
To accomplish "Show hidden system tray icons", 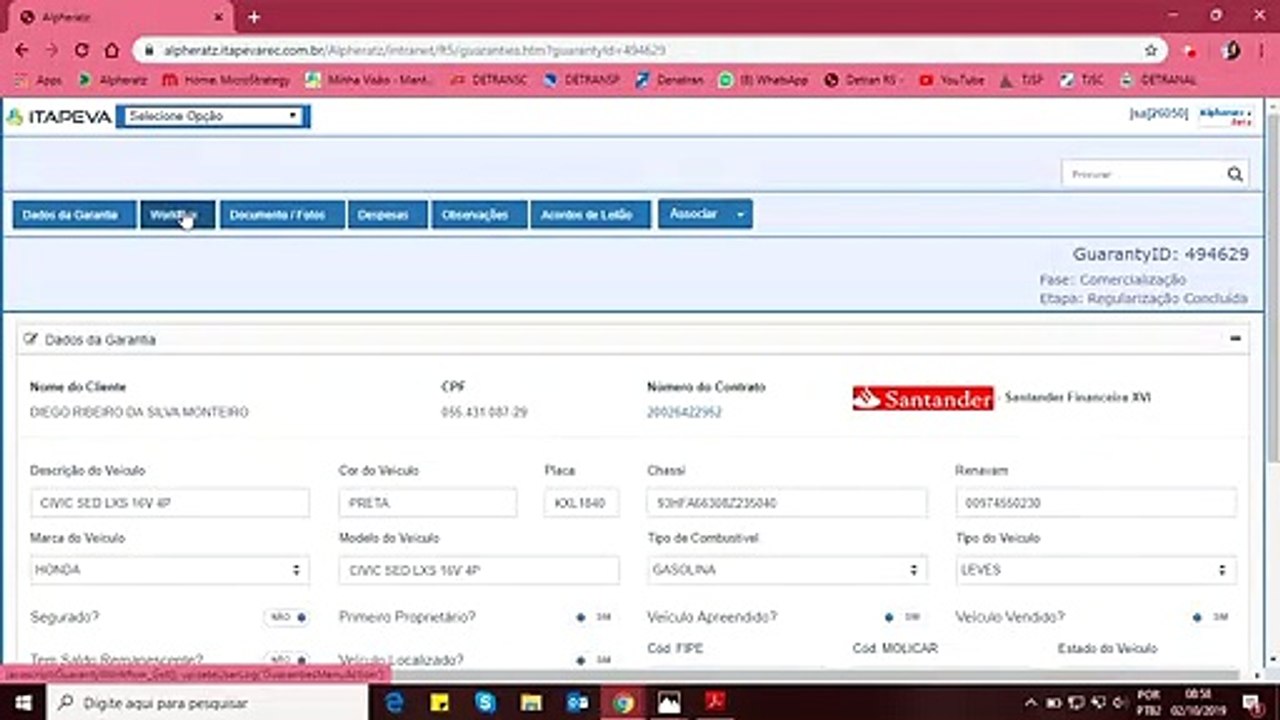I will [1031, 703].
